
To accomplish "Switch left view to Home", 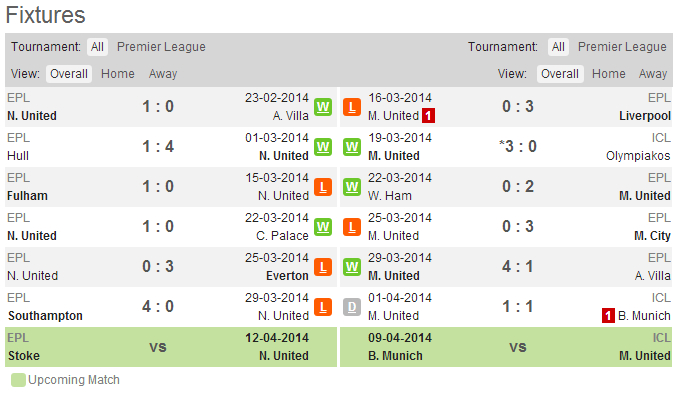I will (x=118, y=74).
